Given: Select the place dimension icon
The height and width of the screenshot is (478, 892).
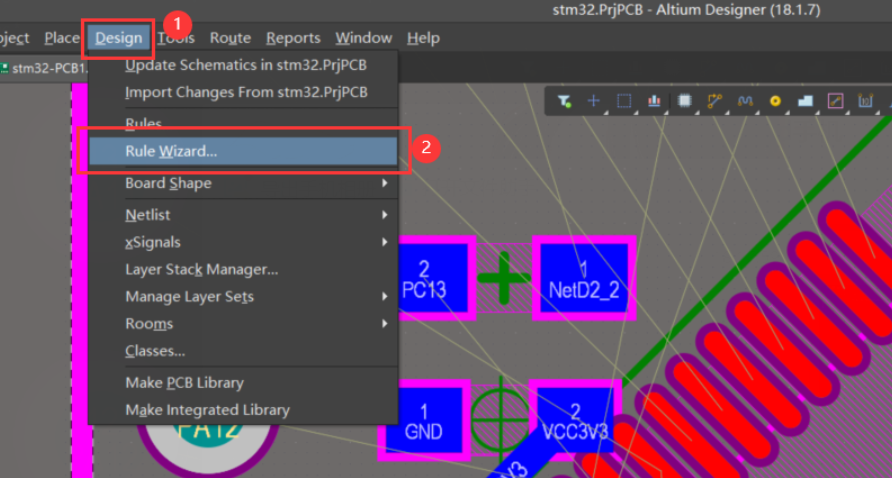Looking at the screenshot, I should click(x=865, y=101).
